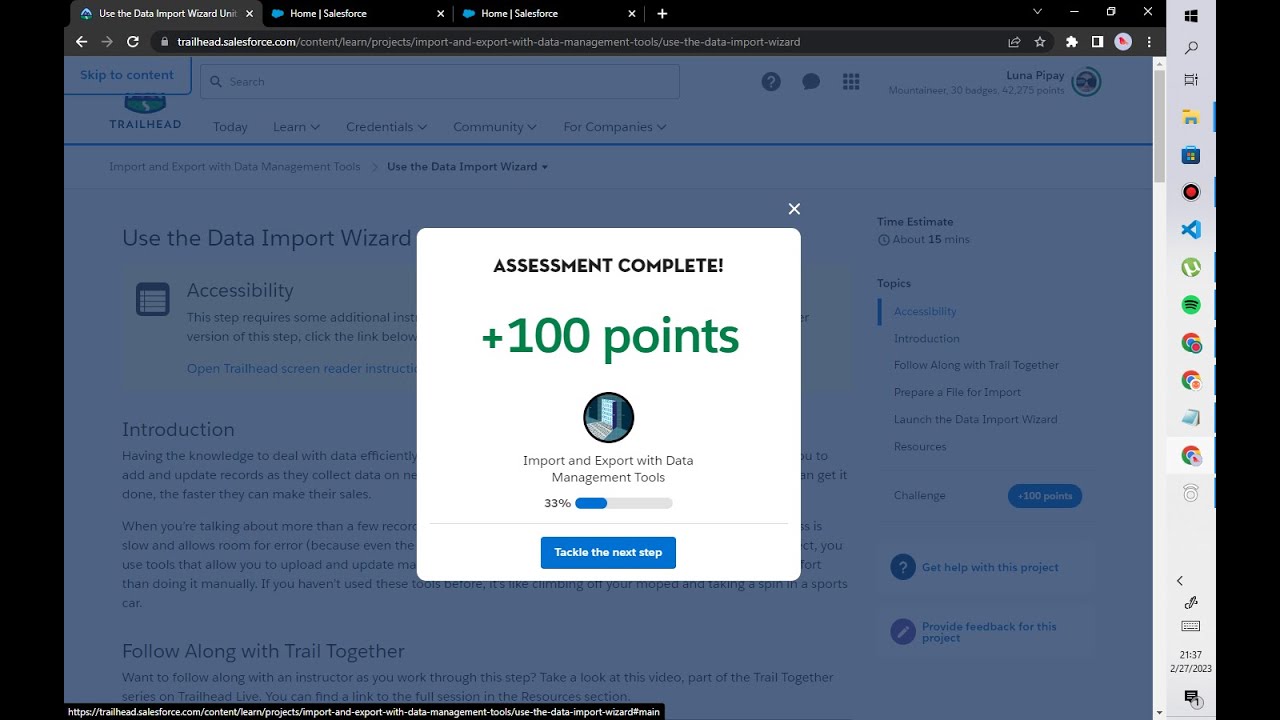Open Chrome three-dot menu
The width and height of the screenshot is (1280, 720).
pos(1149,42)
